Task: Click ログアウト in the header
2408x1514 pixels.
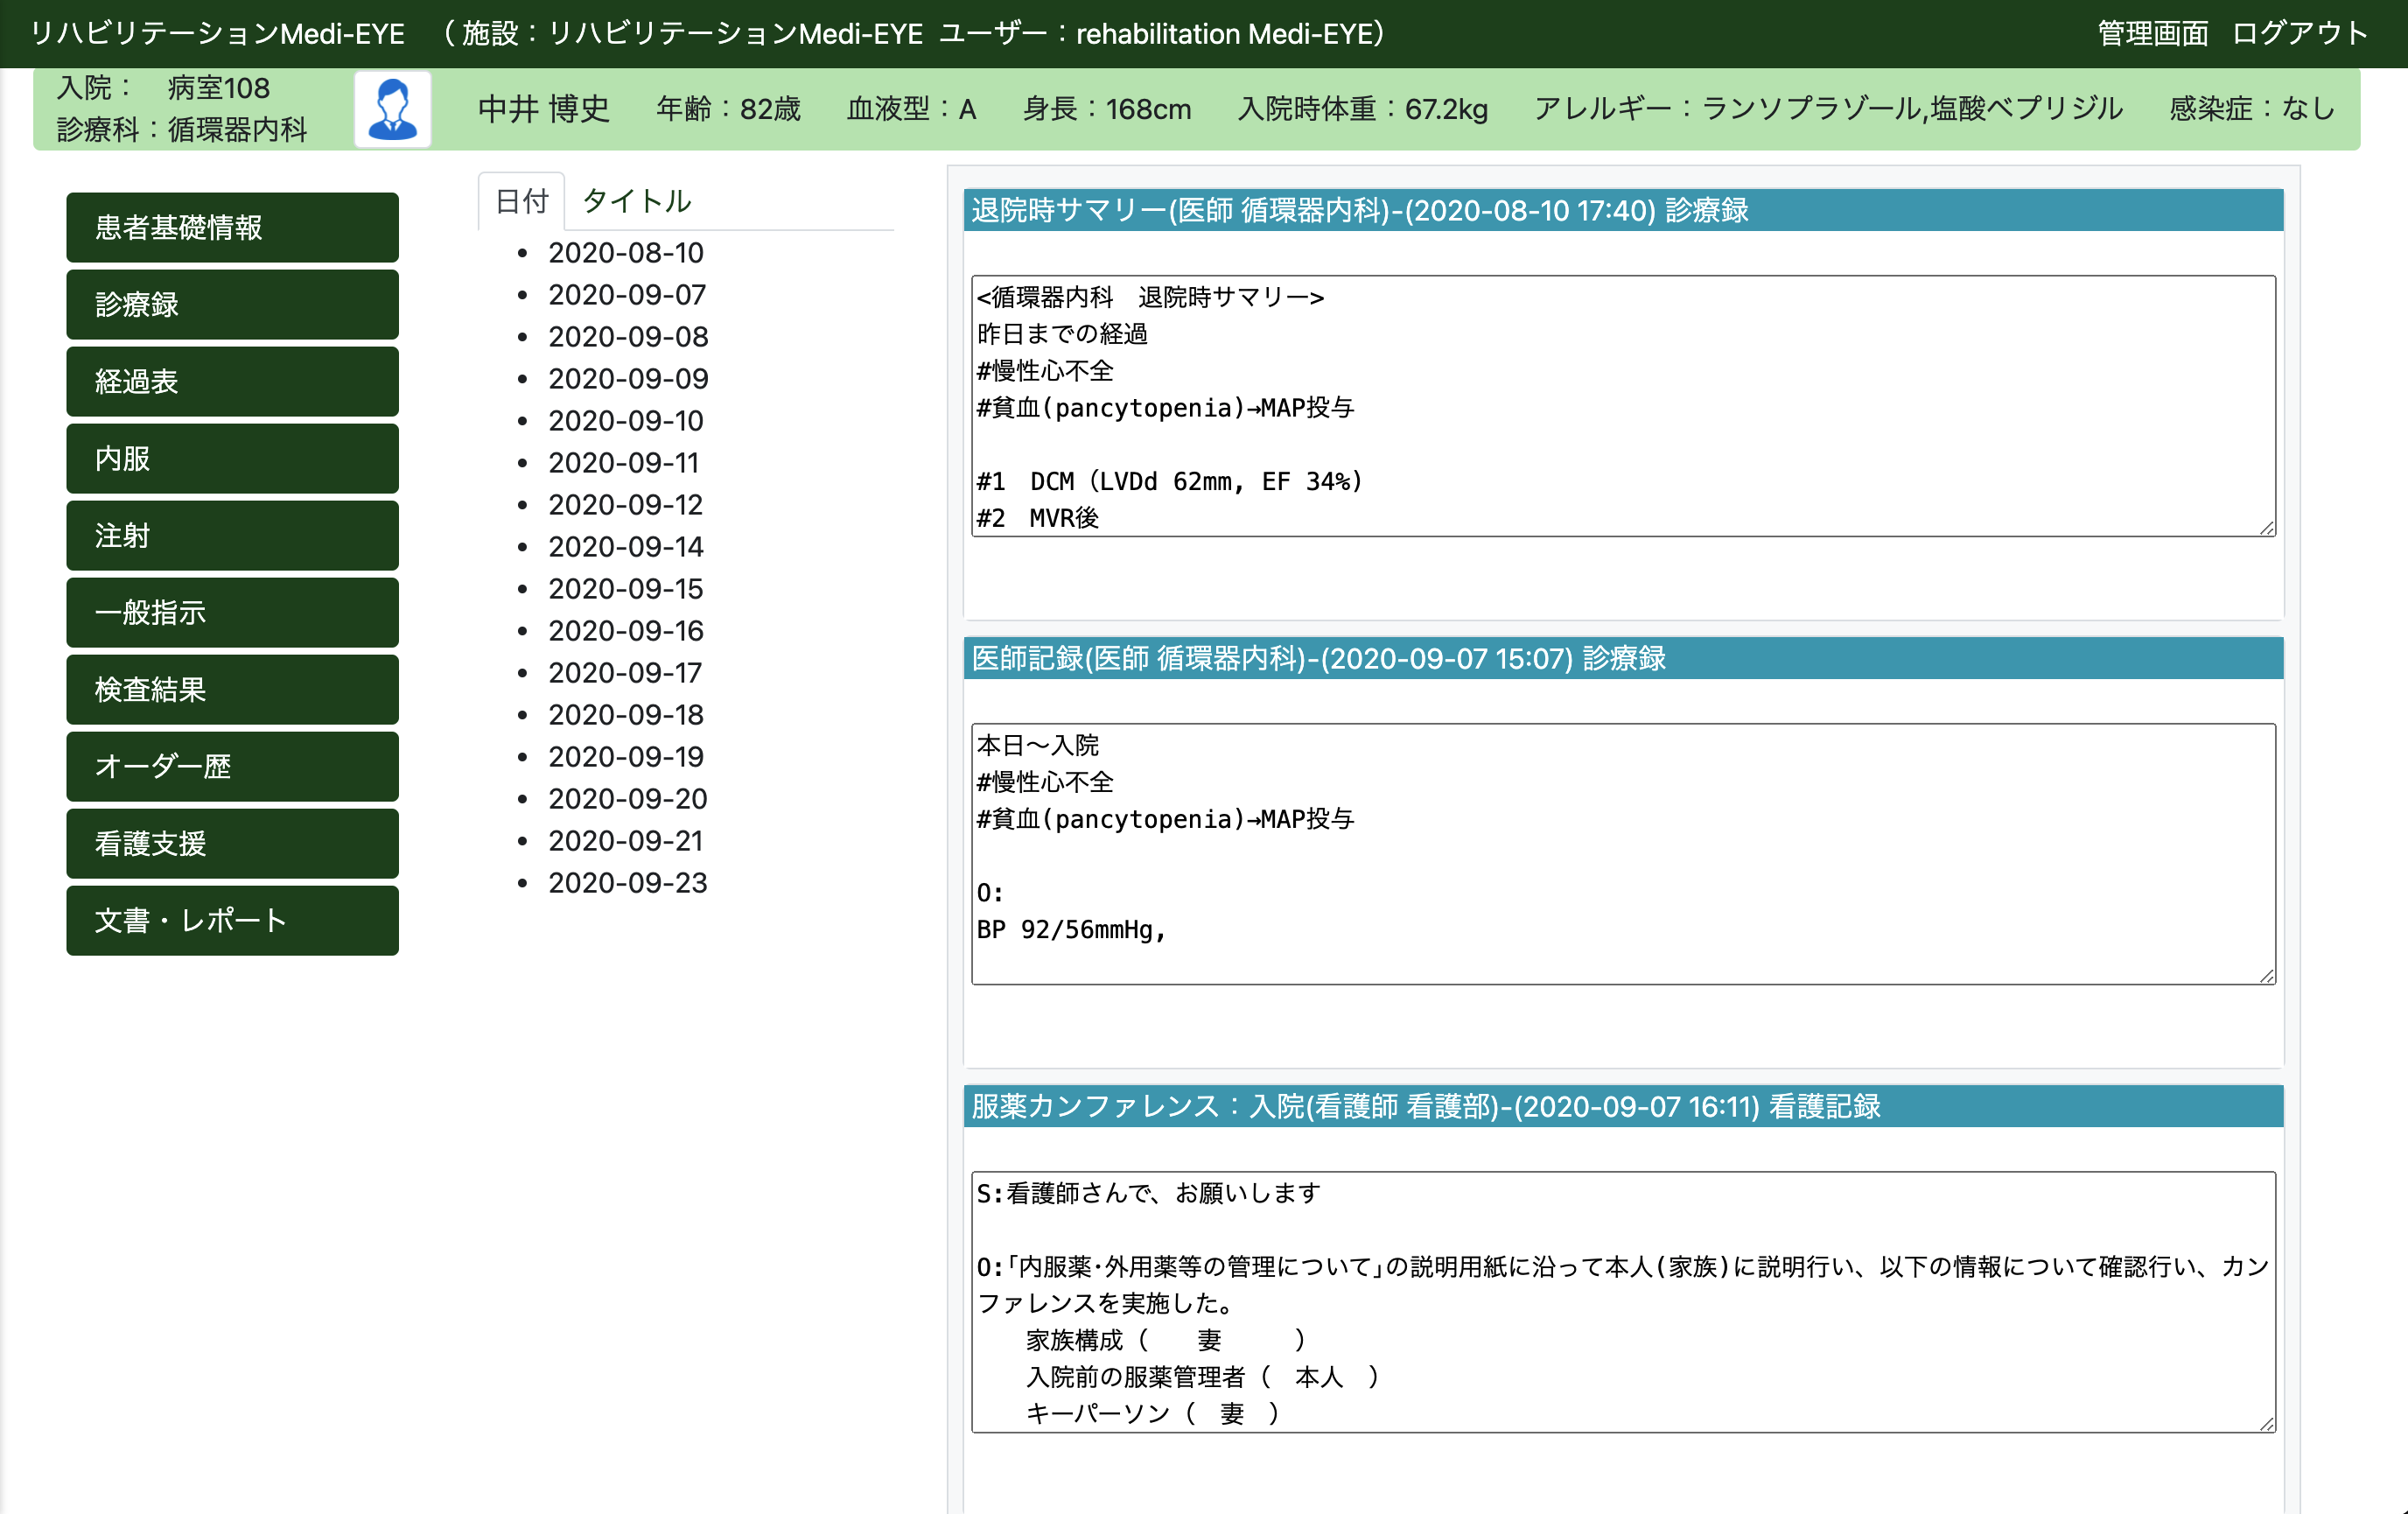Action: [x=2299, y=33]
